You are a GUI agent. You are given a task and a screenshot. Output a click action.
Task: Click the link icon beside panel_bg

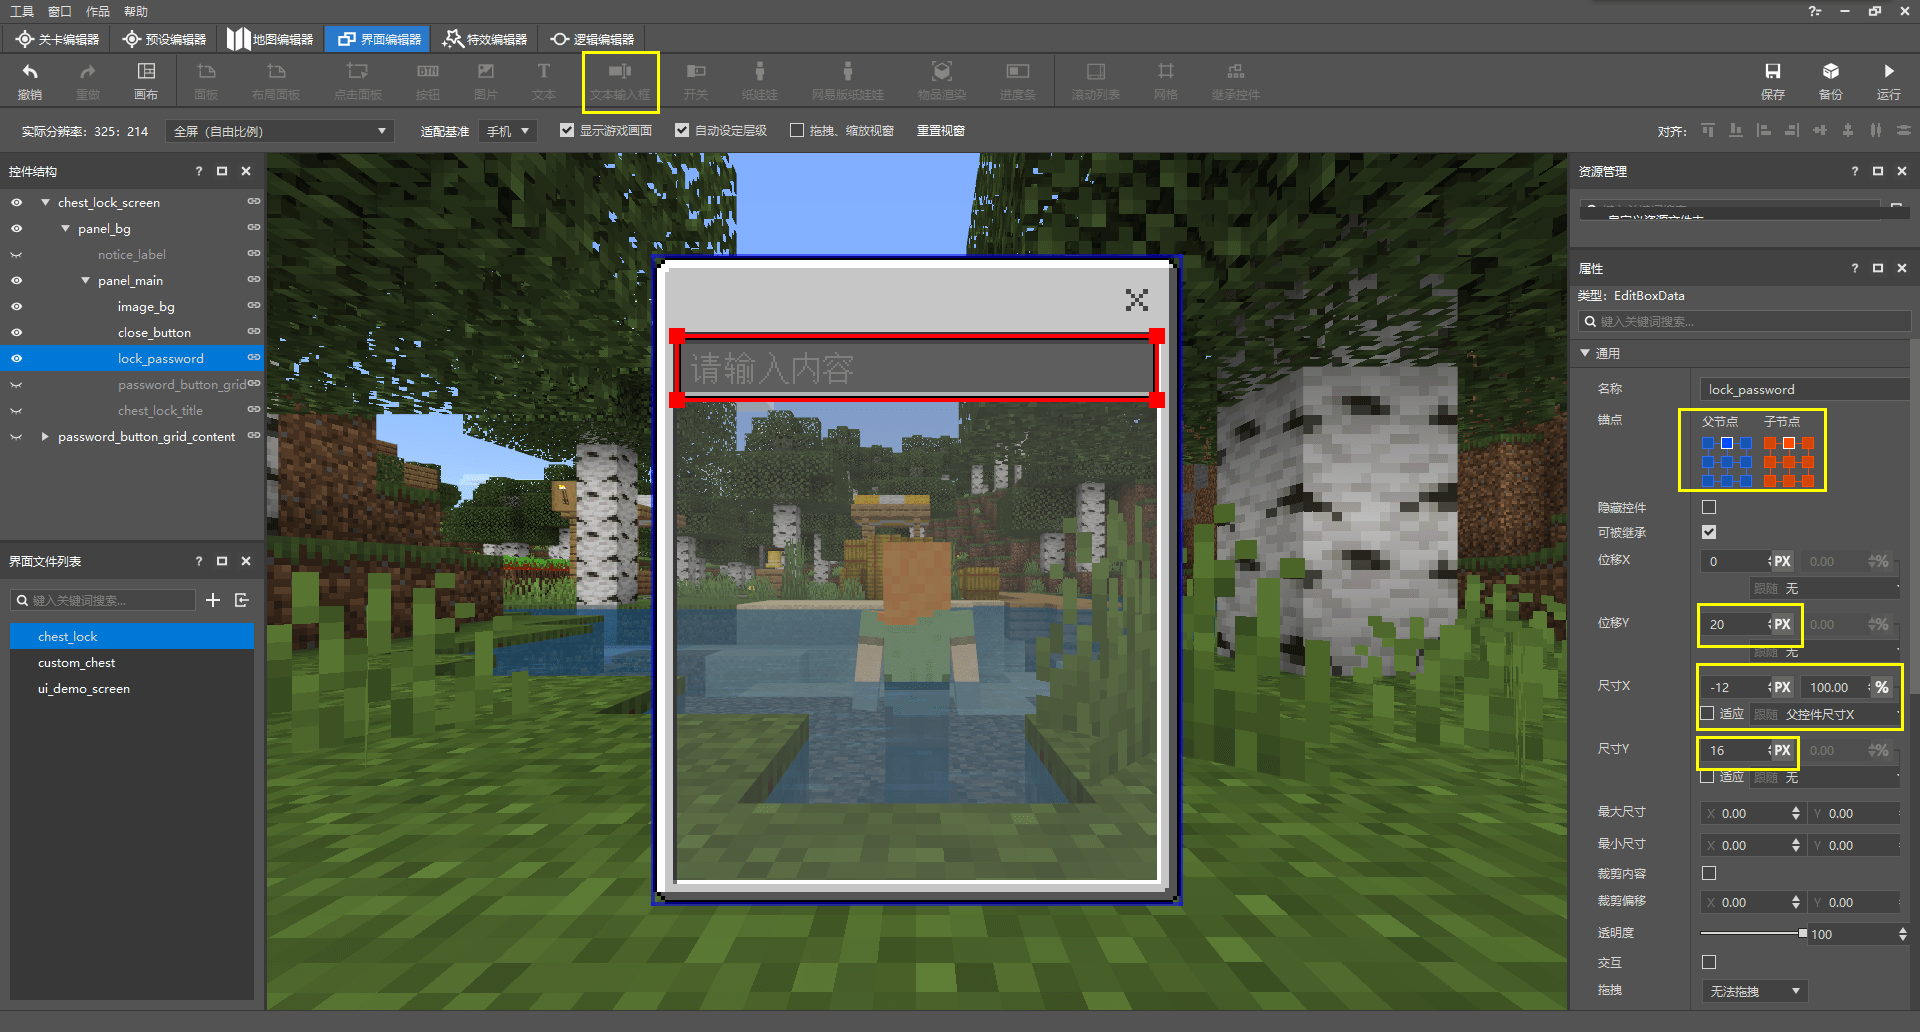(254, 228)
